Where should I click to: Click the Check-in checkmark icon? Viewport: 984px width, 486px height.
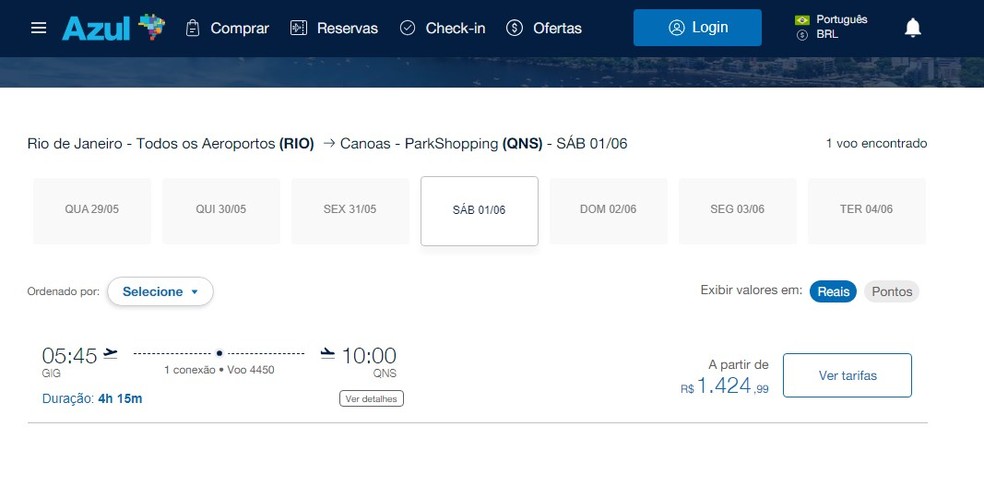coord(407,28)
